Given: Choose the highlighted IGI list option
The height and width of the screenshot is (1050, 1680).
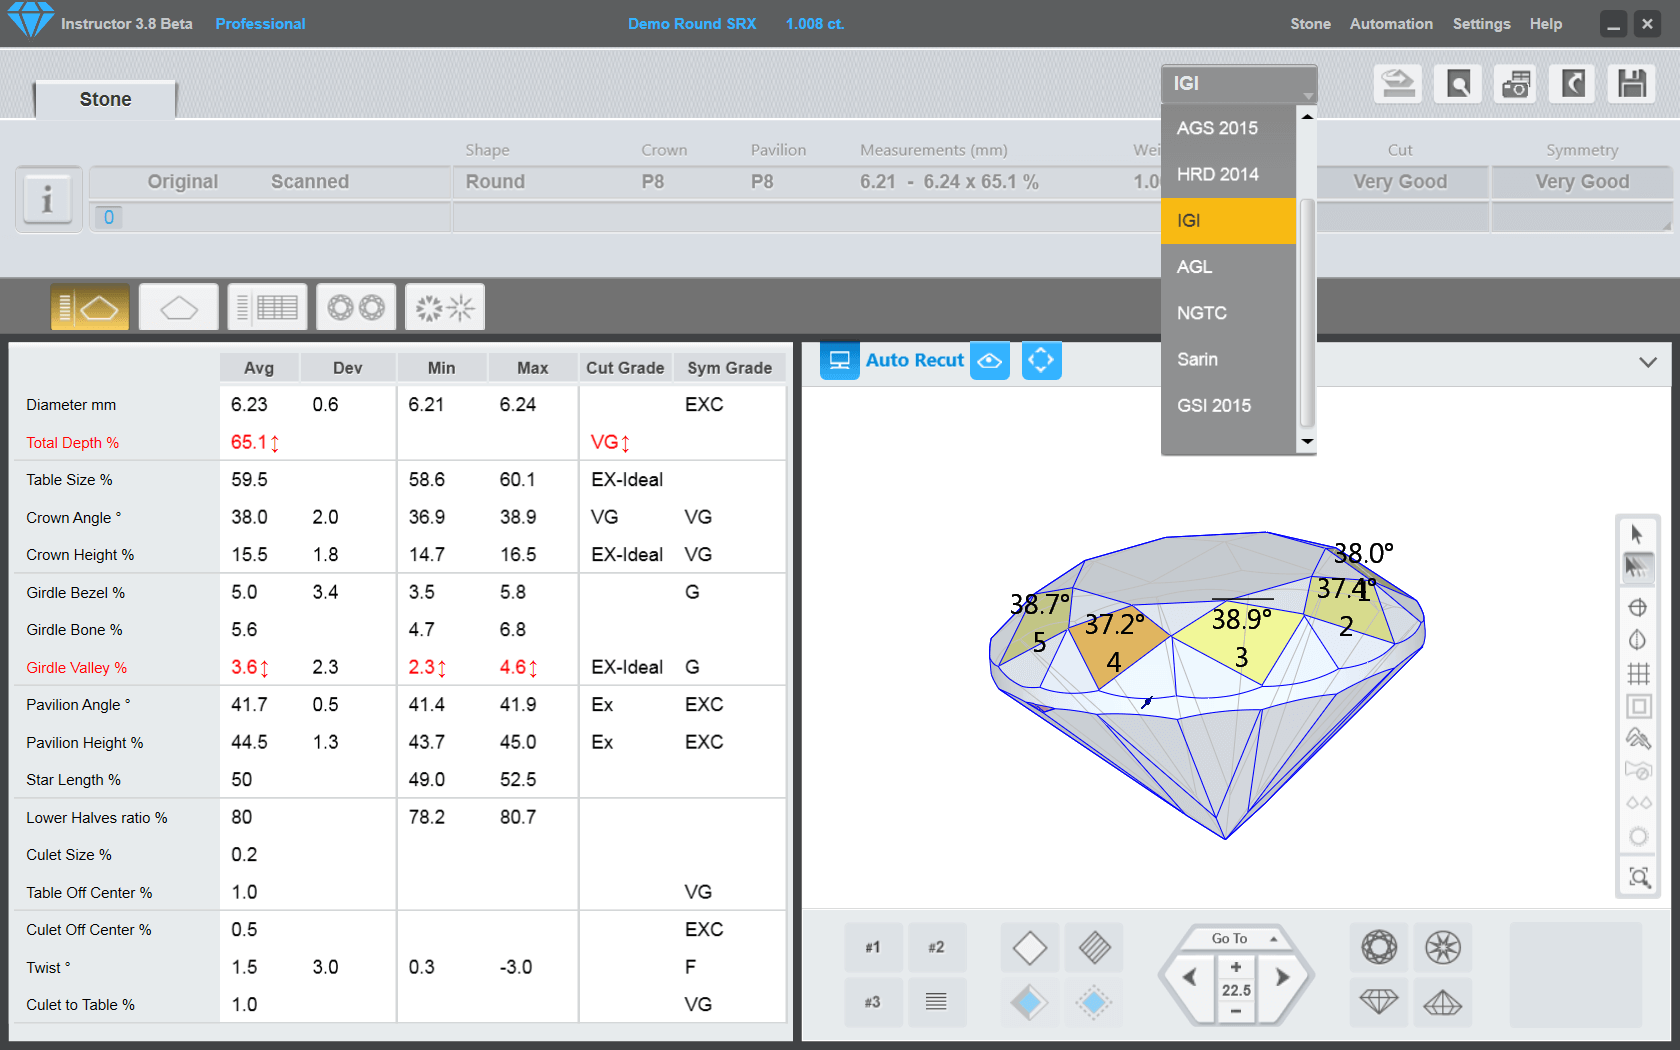Looking at the screenshot, I should tap(1229, 220).
